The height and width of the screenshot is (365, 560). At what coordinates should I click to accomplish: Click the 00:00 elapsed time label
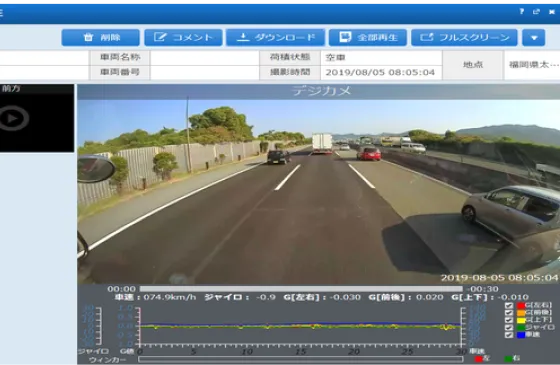click(121, 289)
